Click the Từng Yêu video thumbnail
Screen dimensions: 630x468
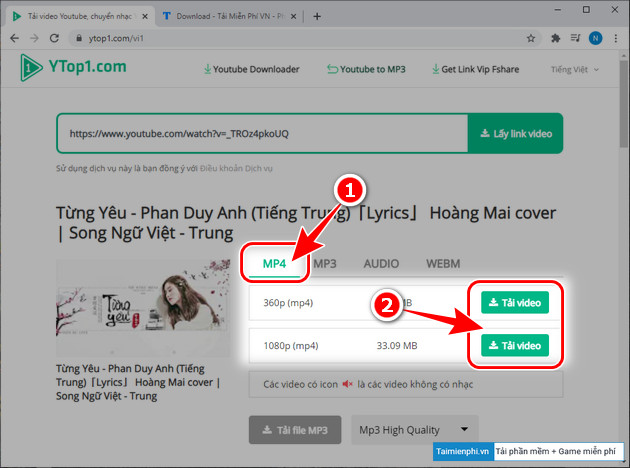[143, 308]
